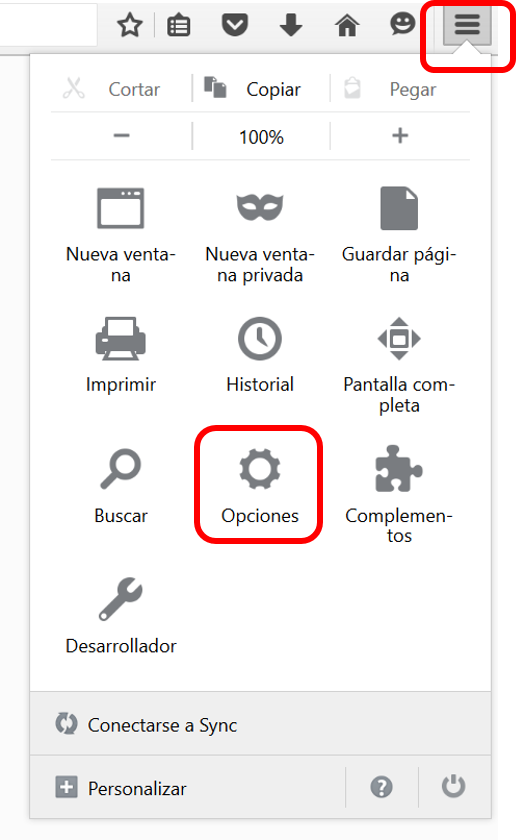This screenshot has height=840, width=516.
Task: Zoom in with plus button
Action: point(400,136)
